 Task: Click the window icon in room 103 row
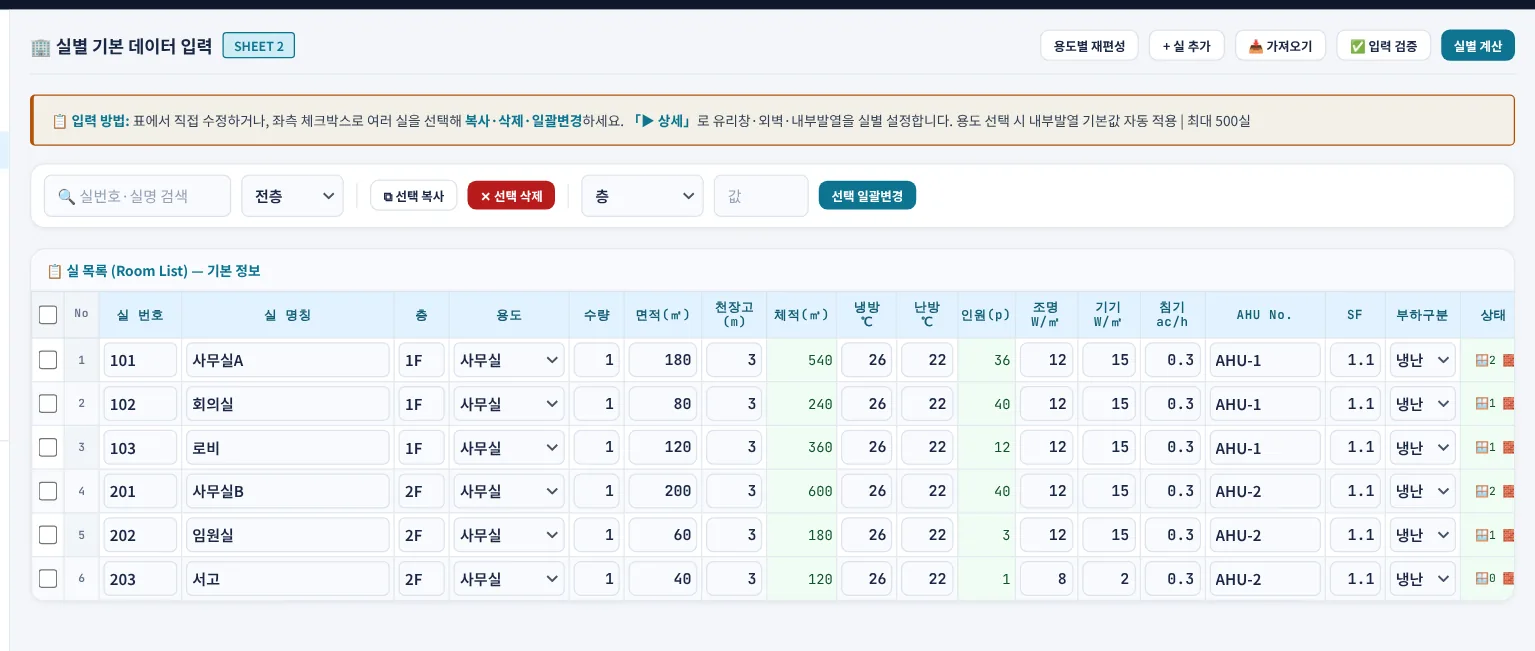[1482, 448]
